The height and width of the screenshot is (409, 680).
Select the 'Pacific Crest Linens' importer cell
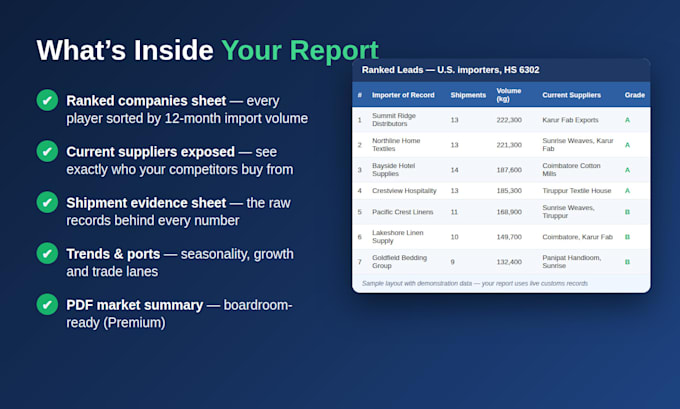(x=402, y=212)
